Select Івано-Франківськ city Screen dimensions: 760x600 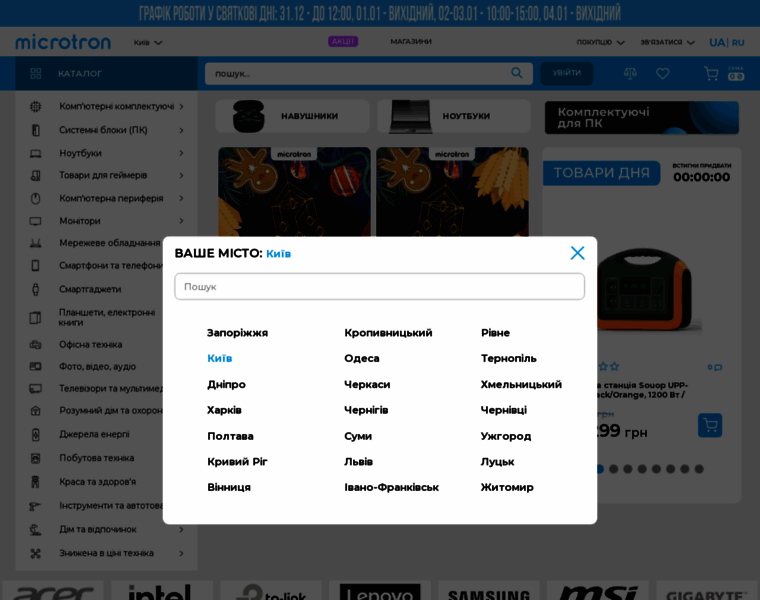[392, 487]
